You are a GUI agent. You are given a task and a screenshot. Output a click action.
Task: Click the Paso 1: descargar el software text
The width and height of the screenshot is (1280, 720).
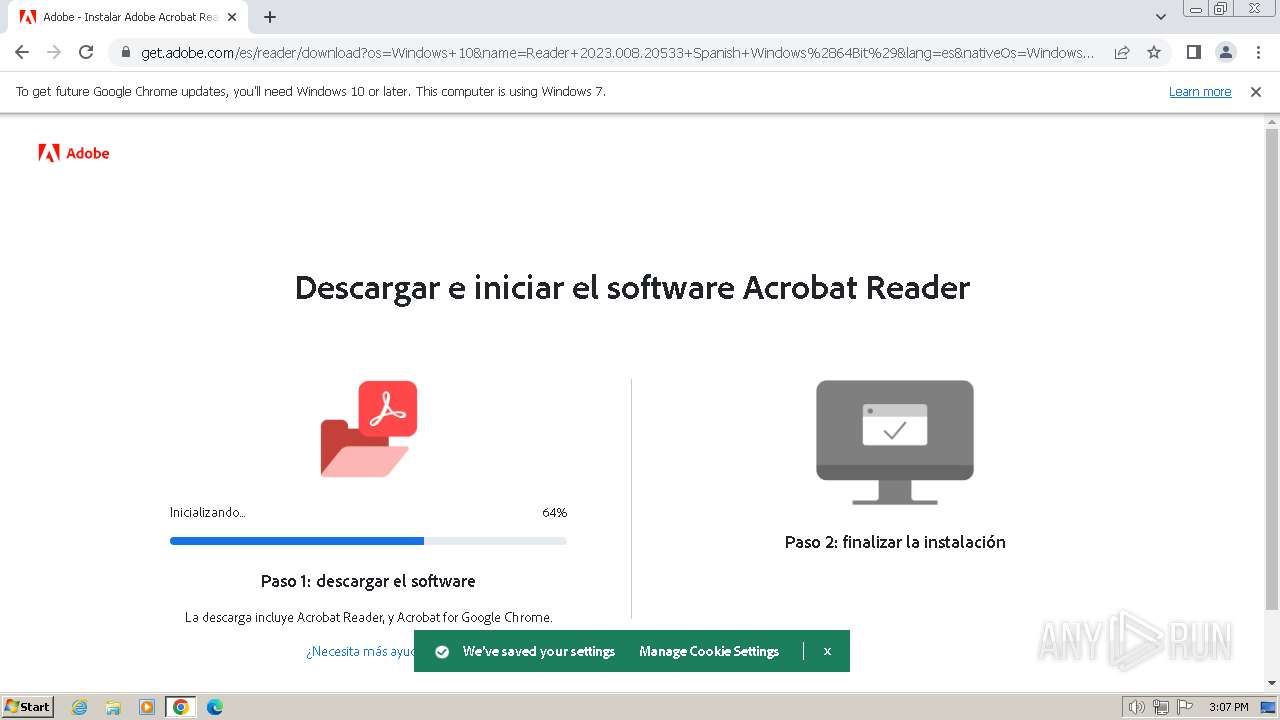click(x=368, y=581)
